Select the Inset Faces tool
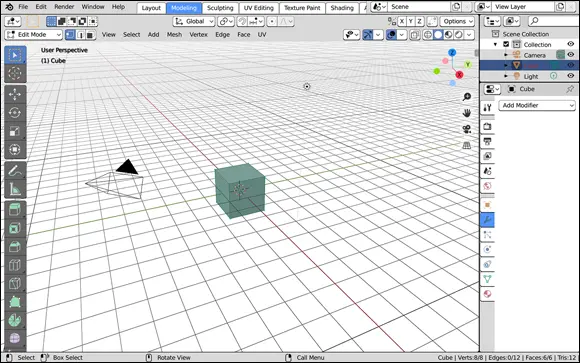 pyautogui.click(x=15, y=228)
